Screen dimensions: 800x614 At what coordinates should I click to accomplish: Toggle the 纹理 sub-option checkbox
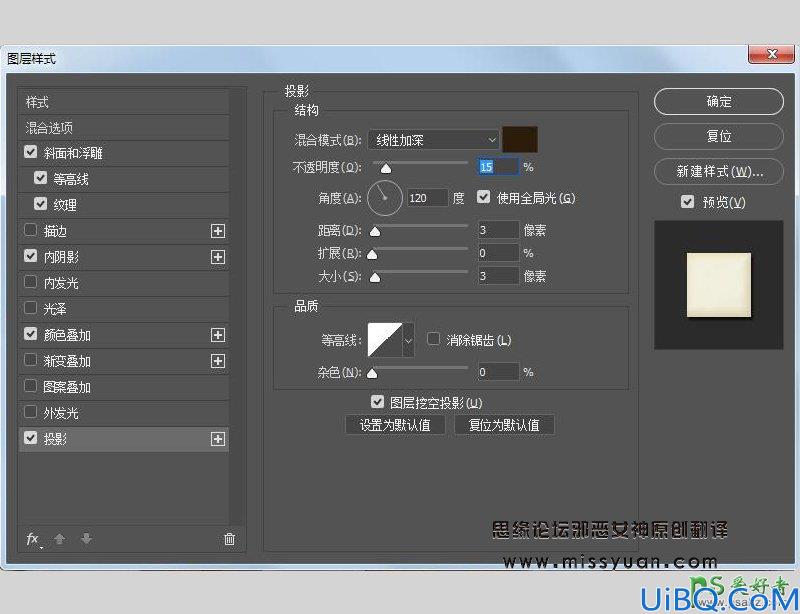coord(40,204)
